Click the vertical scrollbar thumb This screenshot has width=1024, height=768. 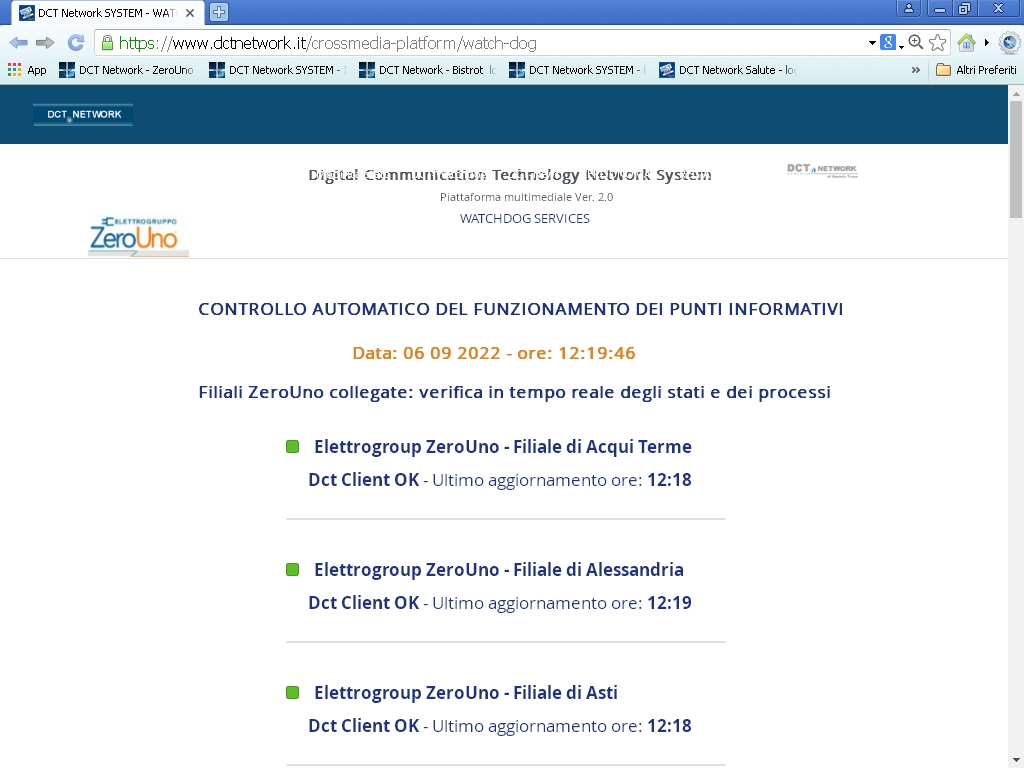pyautogui.click(x=1016, y=159)
